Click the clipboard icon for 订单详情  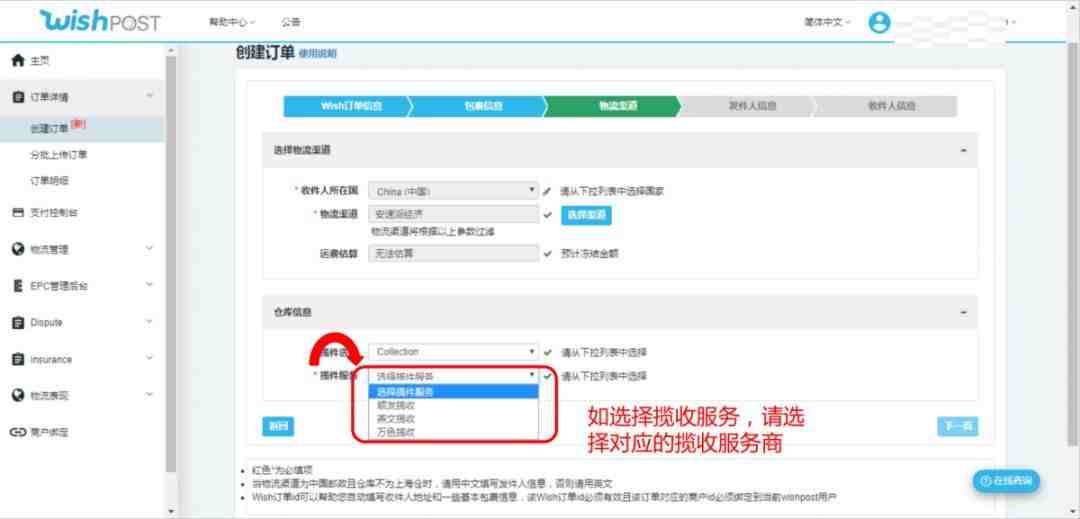(x=19, y=97)
